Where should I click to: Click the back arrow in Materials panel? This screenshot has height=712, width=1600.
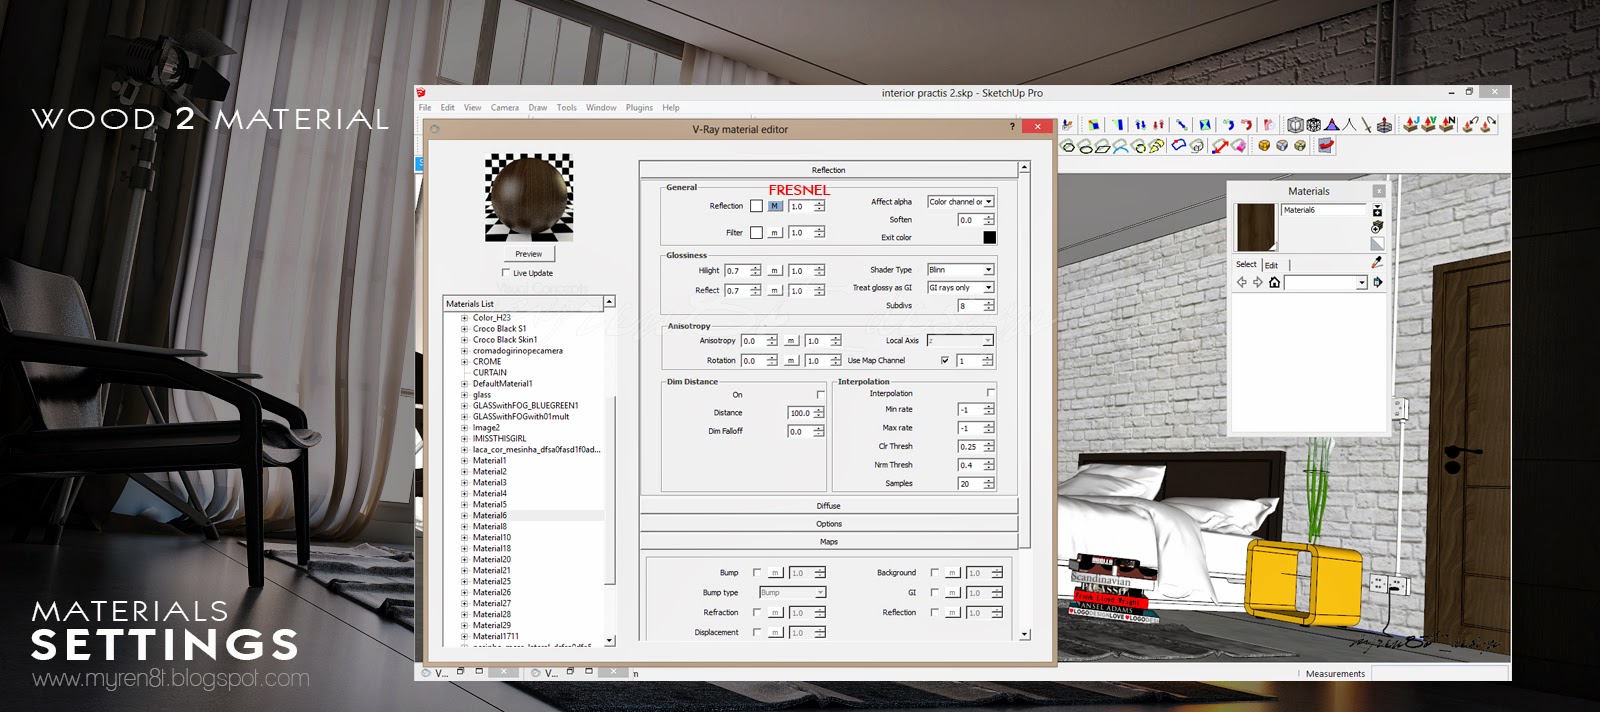pos(1242,283)
